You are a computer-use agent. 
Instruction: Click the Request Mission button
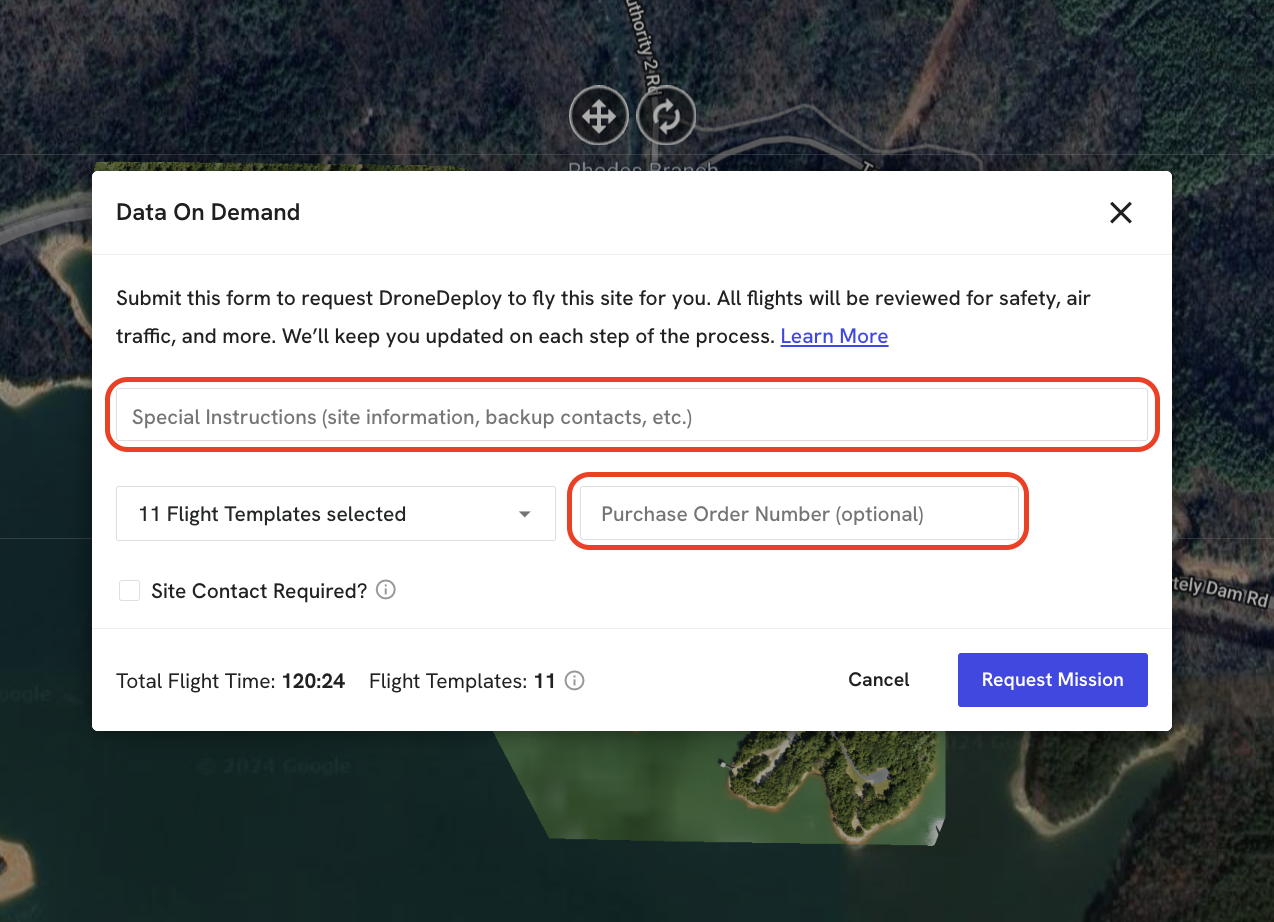click(1052, 679)
